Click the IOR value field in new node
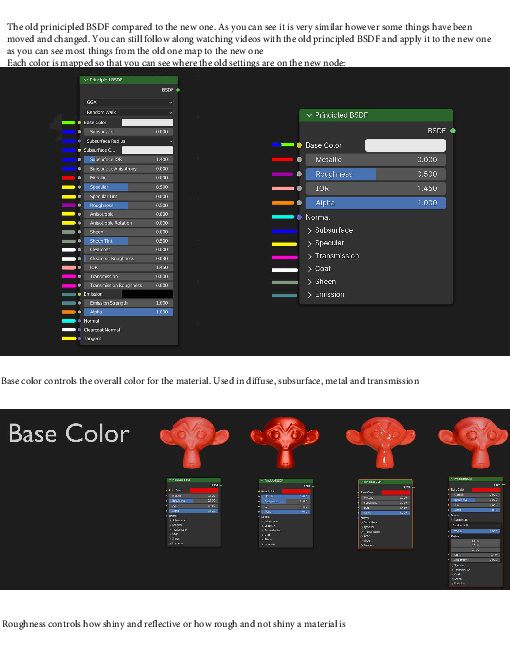510x660 pixels. [x=375, y=188]
